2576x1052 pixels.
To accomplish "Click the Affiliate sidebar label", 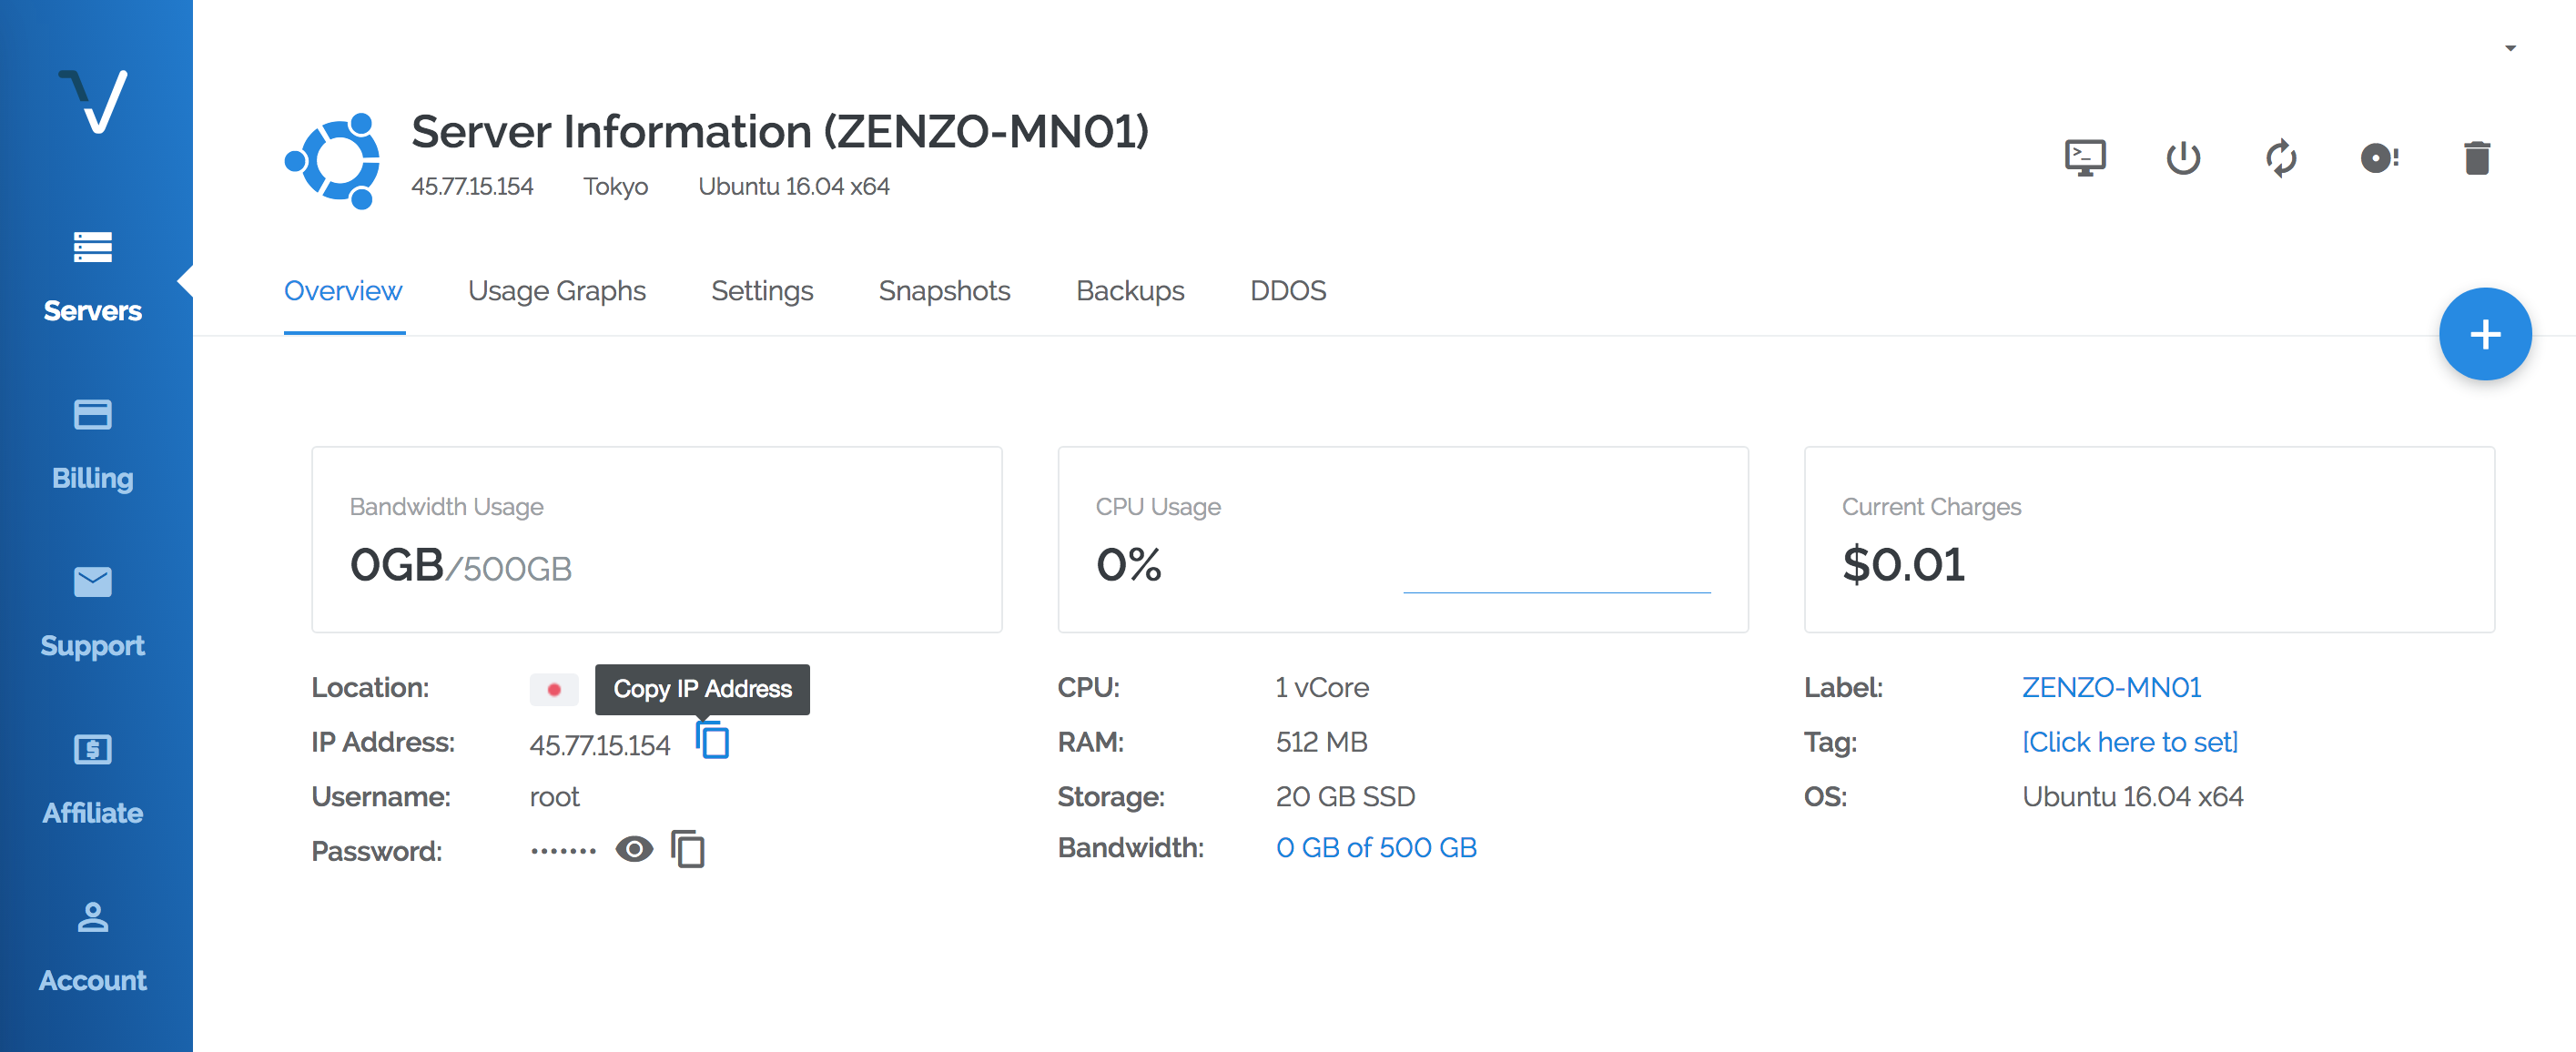I will point(93,813).
